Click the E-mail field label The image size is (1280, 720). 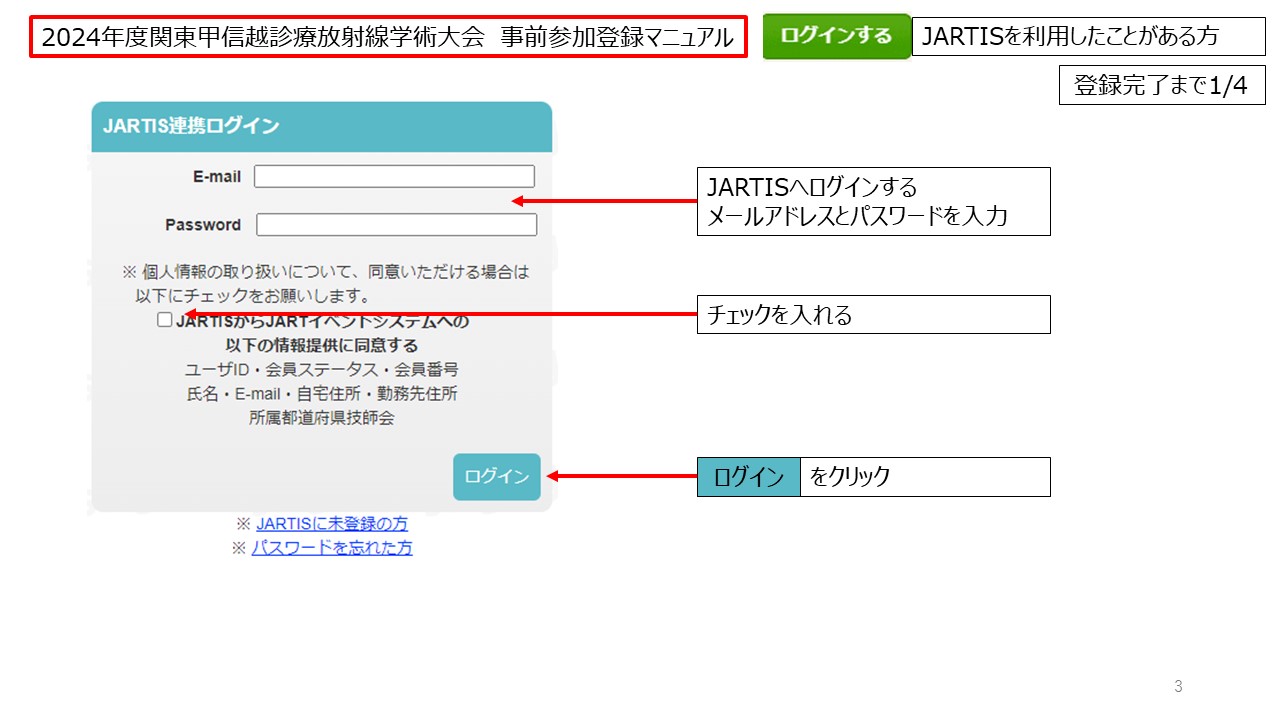[217, 177]
